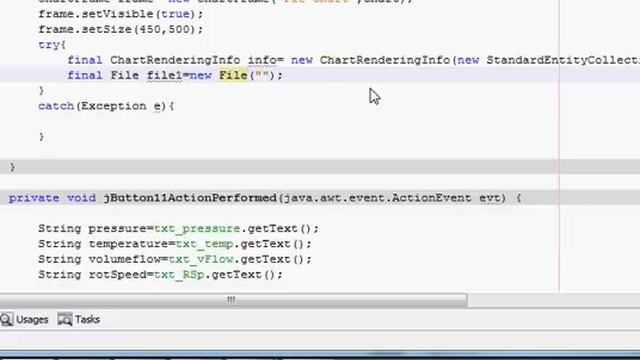Viewport: 640px width, 360px height.
Task: Click StandardEntityCollection class name
Action: coord(563,60)
